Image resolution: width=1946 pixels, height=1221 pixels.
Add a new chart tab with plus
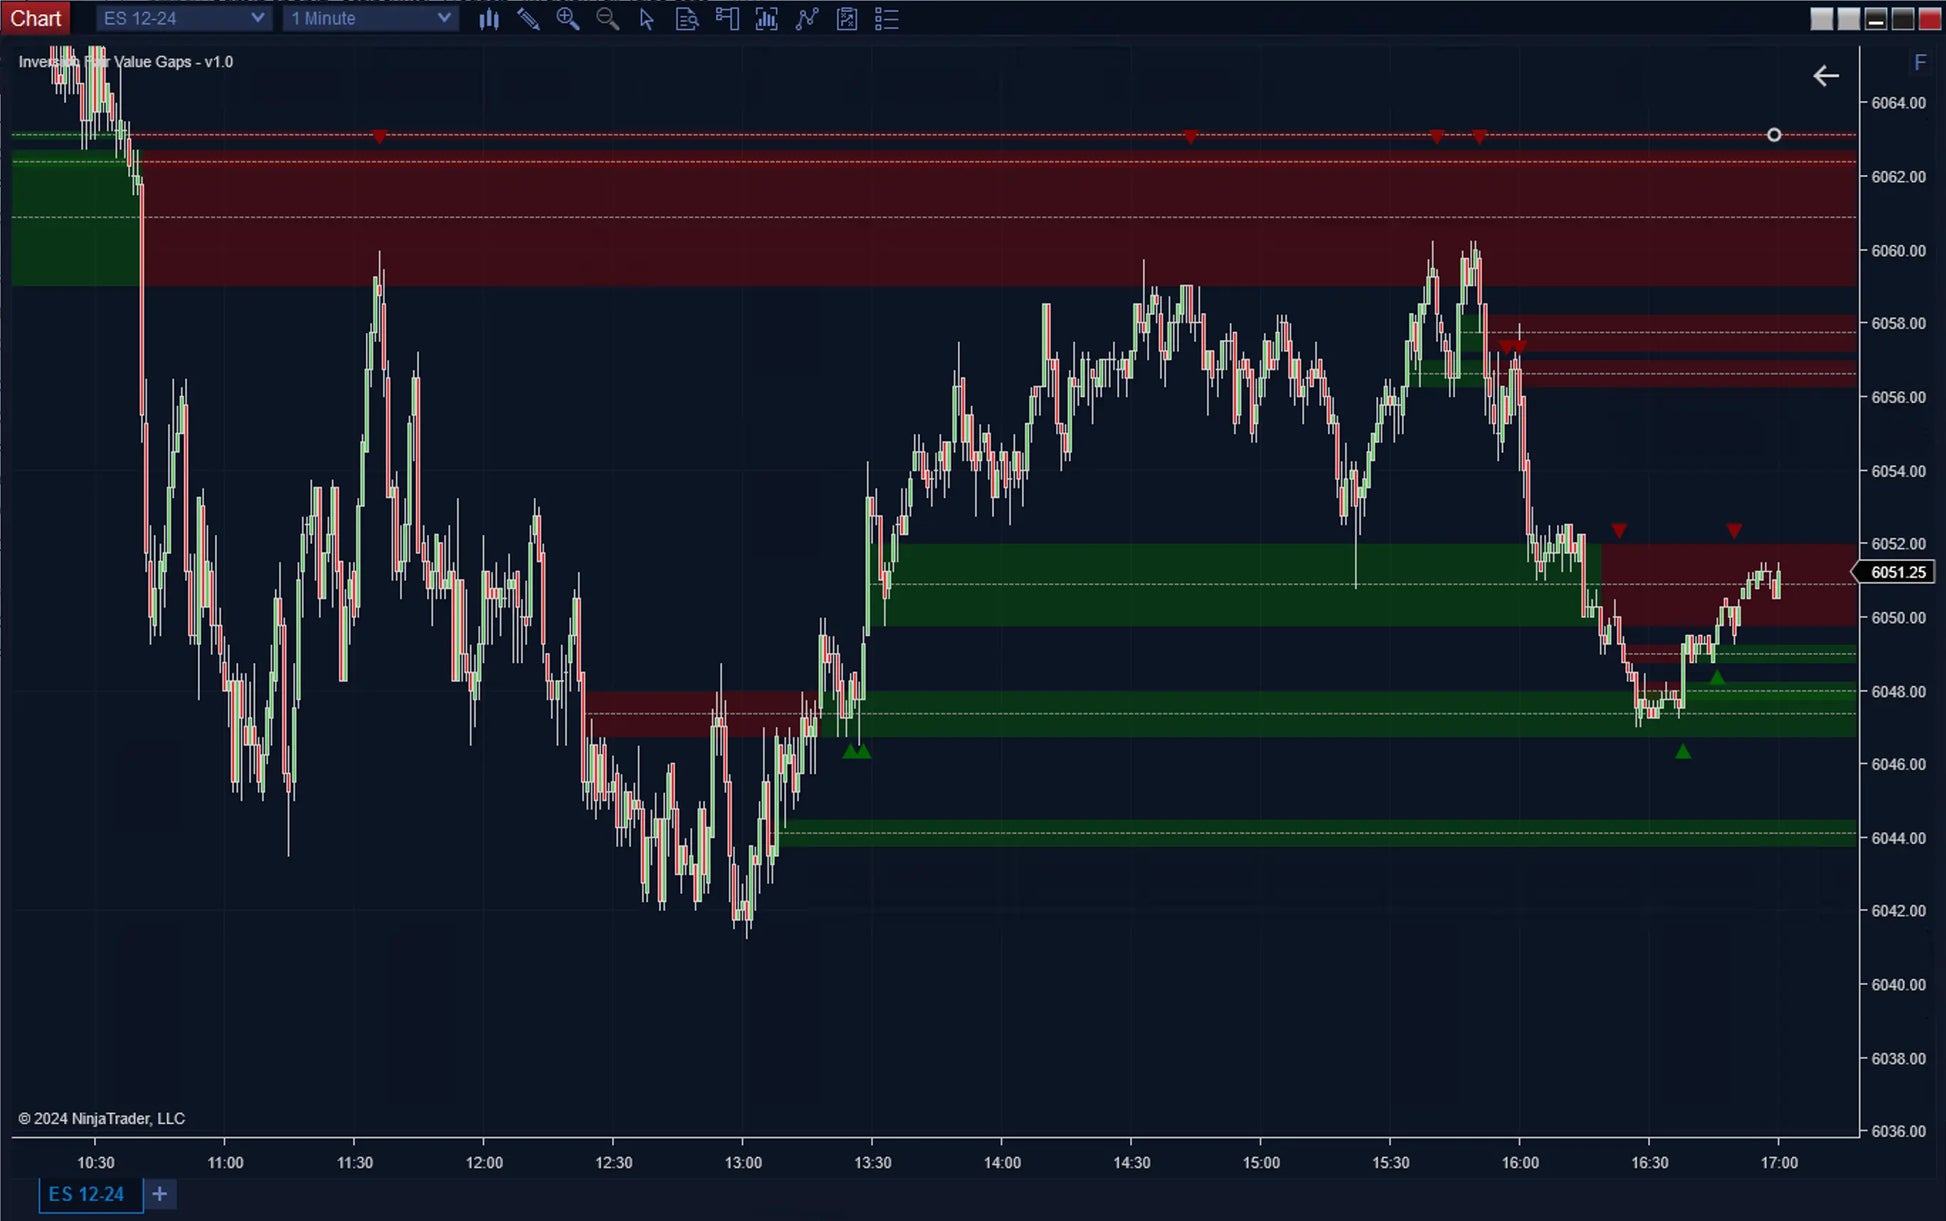(x=160, y=1194)
